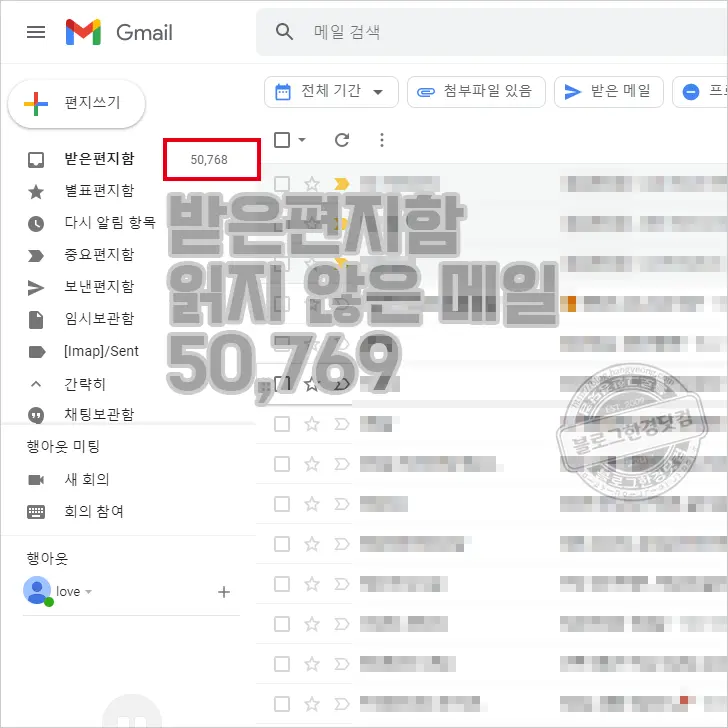Viewport: 728px width, 728px height.
Task: Open 별표편지함 starred folder
Action: coord(98,190)
